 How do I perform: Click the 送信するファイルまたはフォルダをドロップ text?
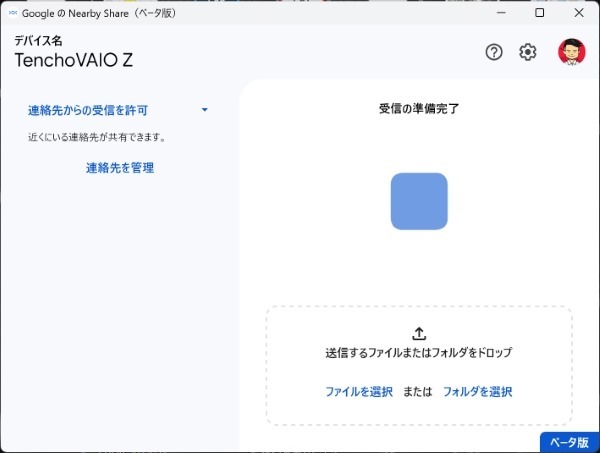tap(419, 352)
